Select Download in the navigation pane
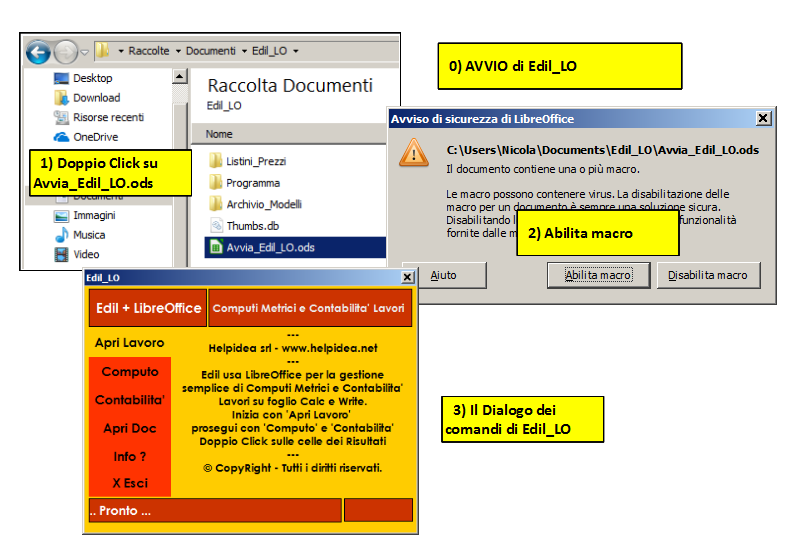Image resolution: width=793 pixels, height=559 pixels. pos(97,98)
